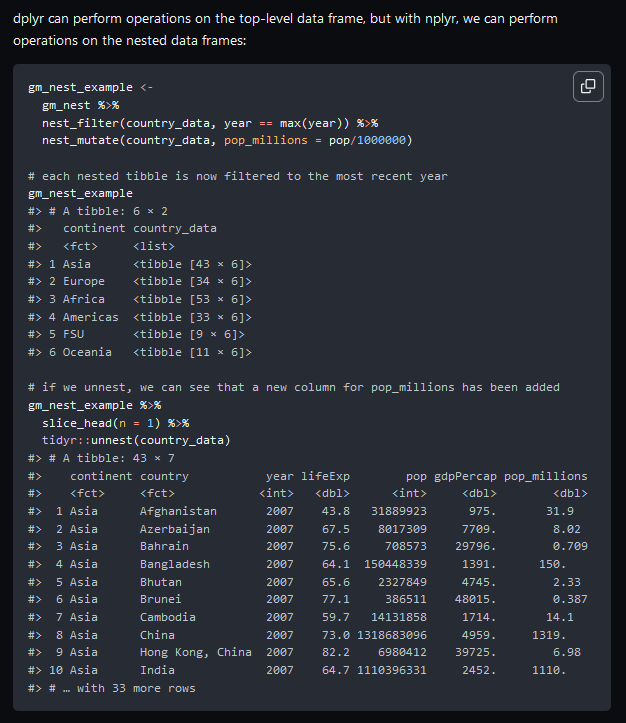626x723 pixels.
Task: Click the lifeExp column header
Action: (325, 476)
